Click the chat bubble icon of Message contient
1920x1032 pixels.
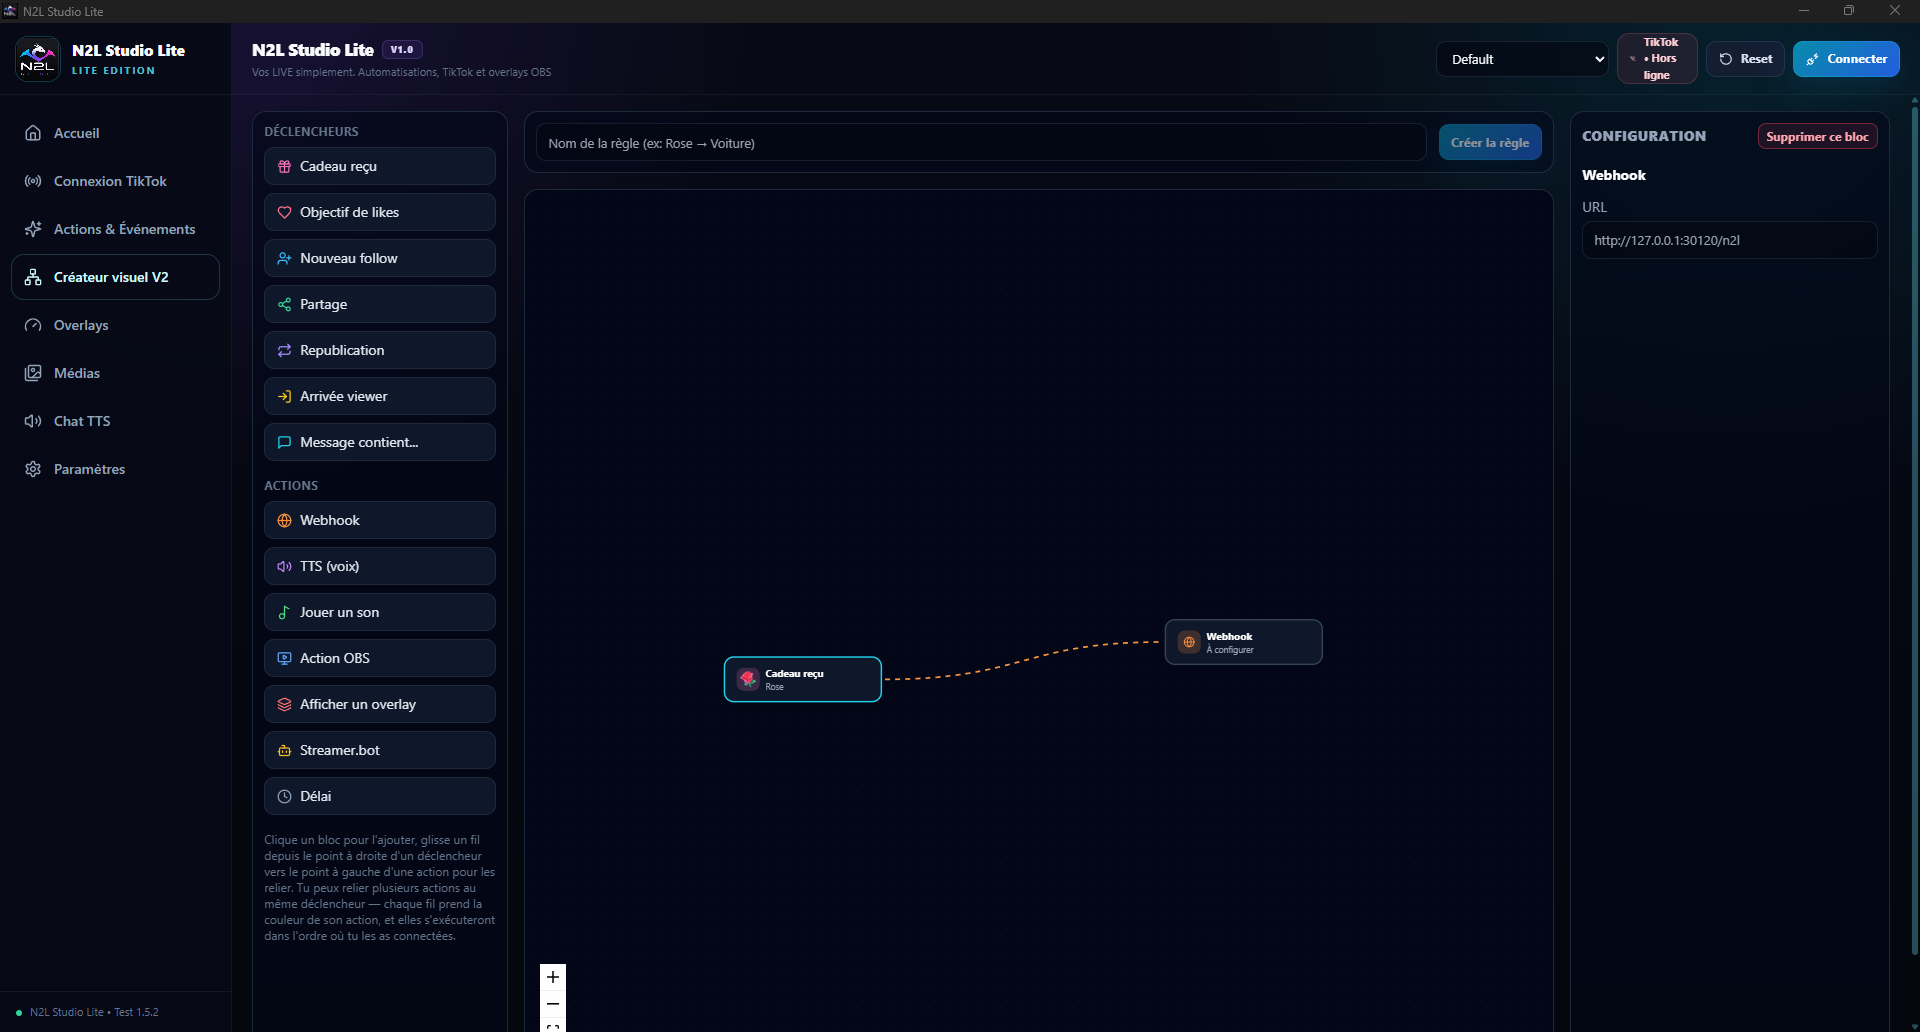[284, 442]
